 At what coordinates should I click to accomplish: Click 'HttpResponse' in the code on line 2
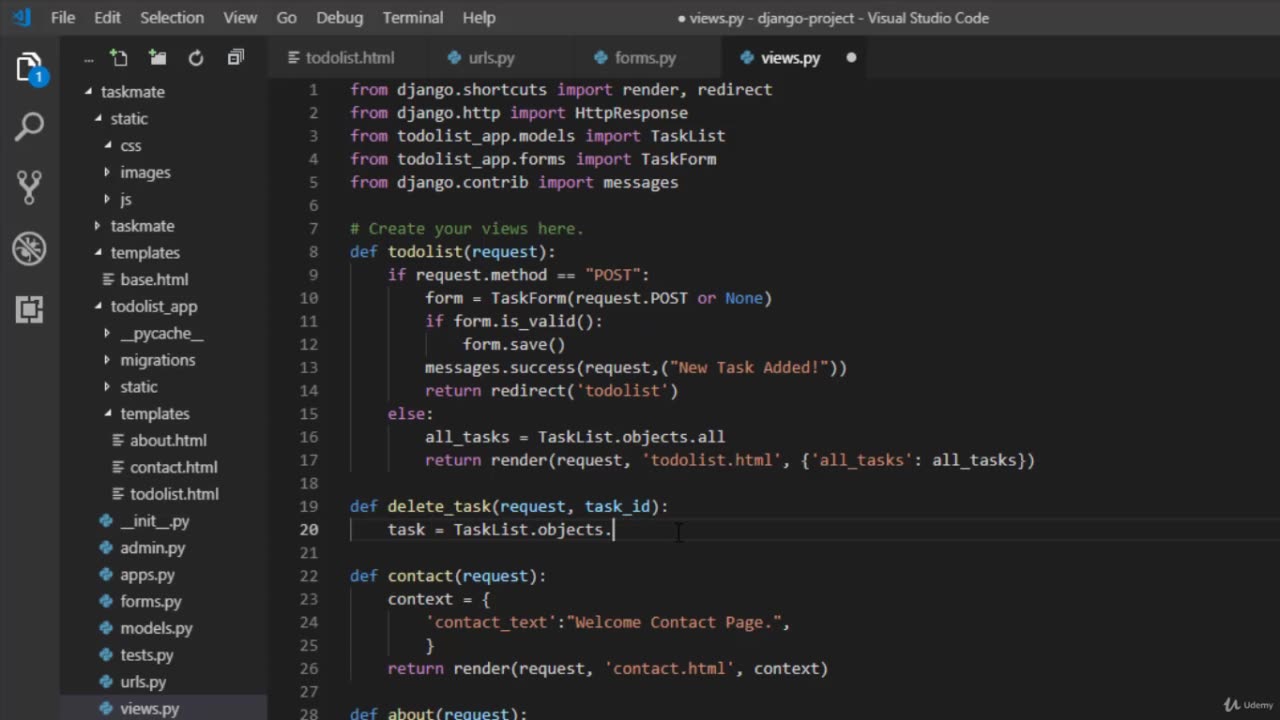tap(631, 113)
